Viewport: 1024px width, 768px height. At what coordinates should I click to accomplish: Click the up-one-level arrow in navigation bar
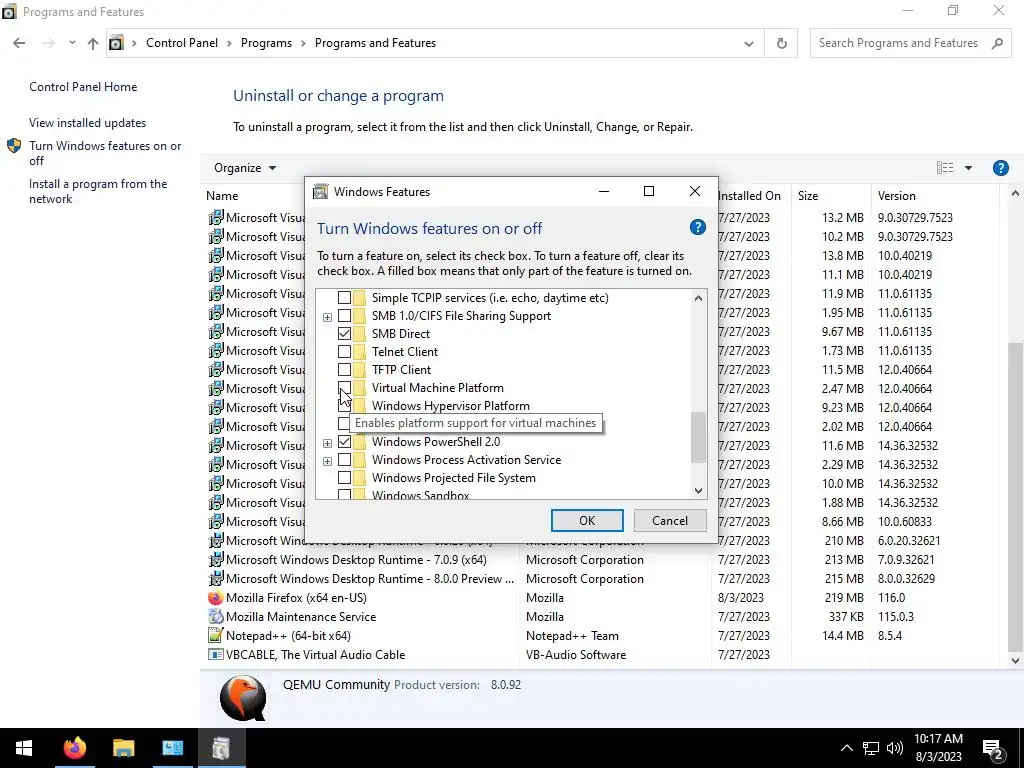93,43
